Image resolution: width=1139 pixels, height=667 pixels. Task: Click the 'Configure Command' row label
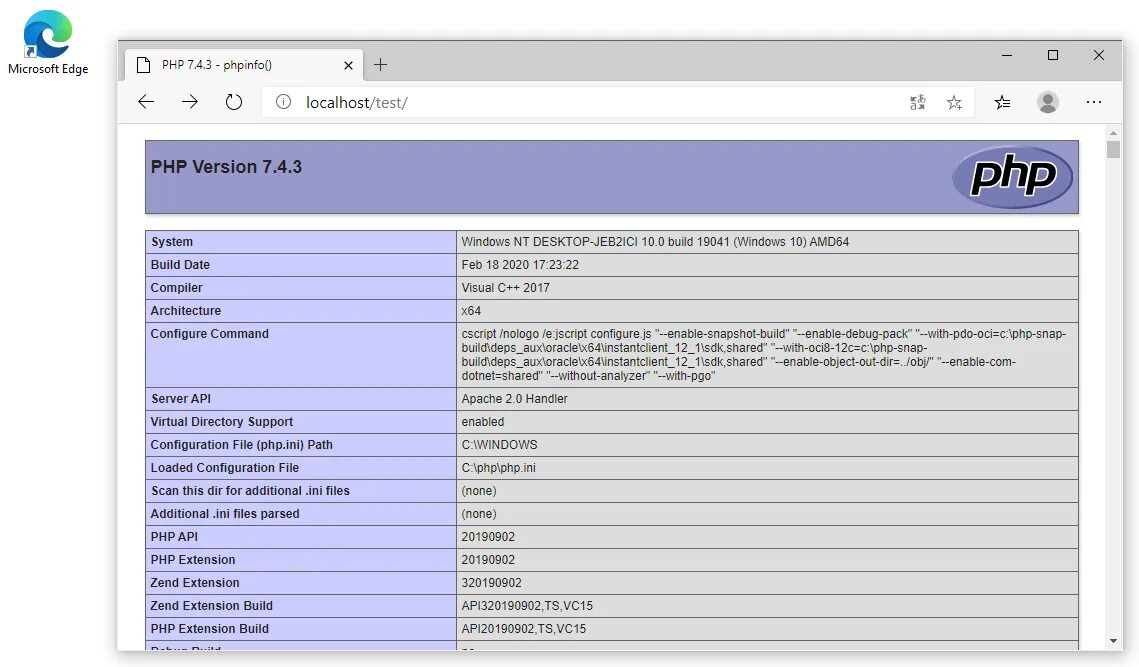[x=209, y=334]
